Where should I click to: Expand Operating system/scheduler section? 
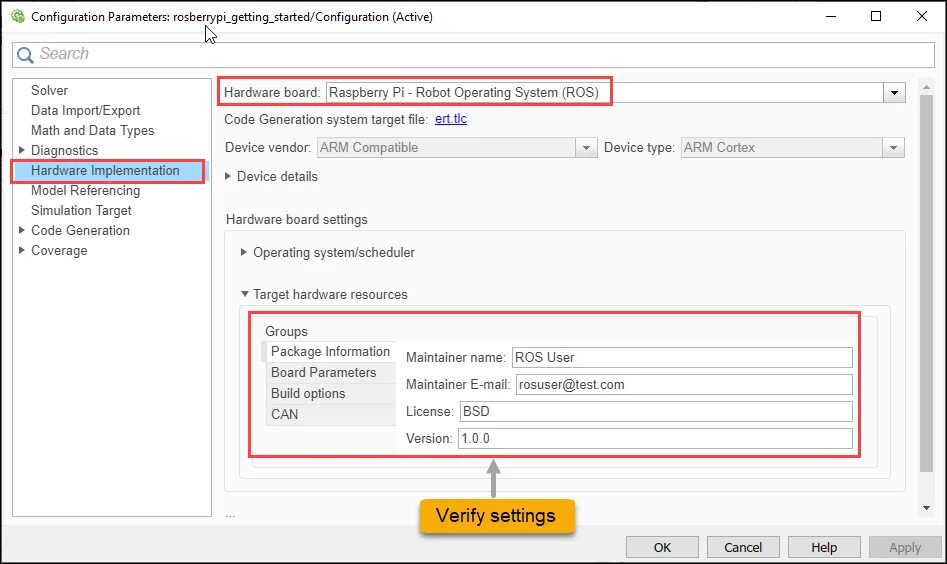click(244, 252)
